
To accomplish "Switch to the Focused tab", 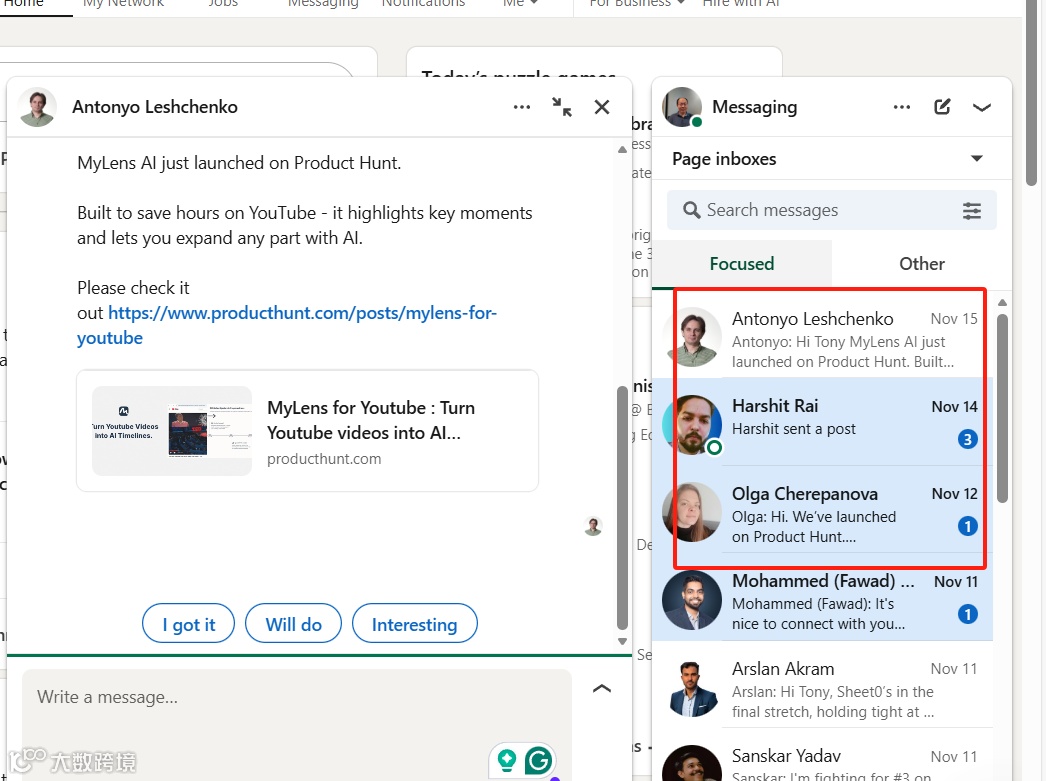I will (742, 264).
